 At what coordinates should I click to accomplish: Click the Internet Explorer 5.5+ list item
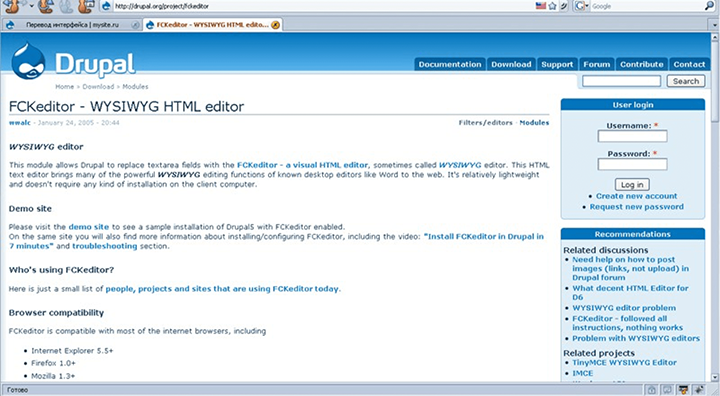(72, 351)
